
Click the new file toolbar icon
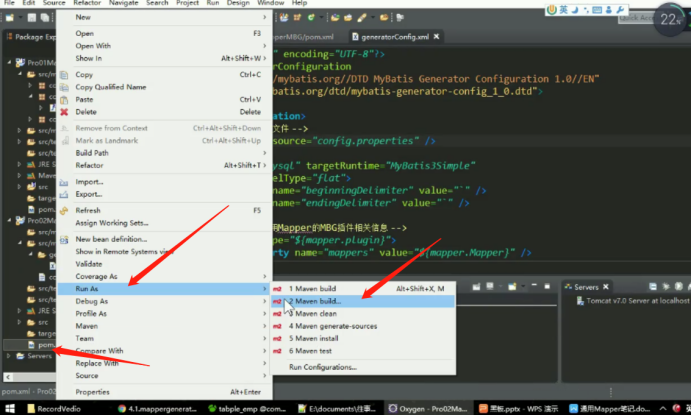(10, 18)
